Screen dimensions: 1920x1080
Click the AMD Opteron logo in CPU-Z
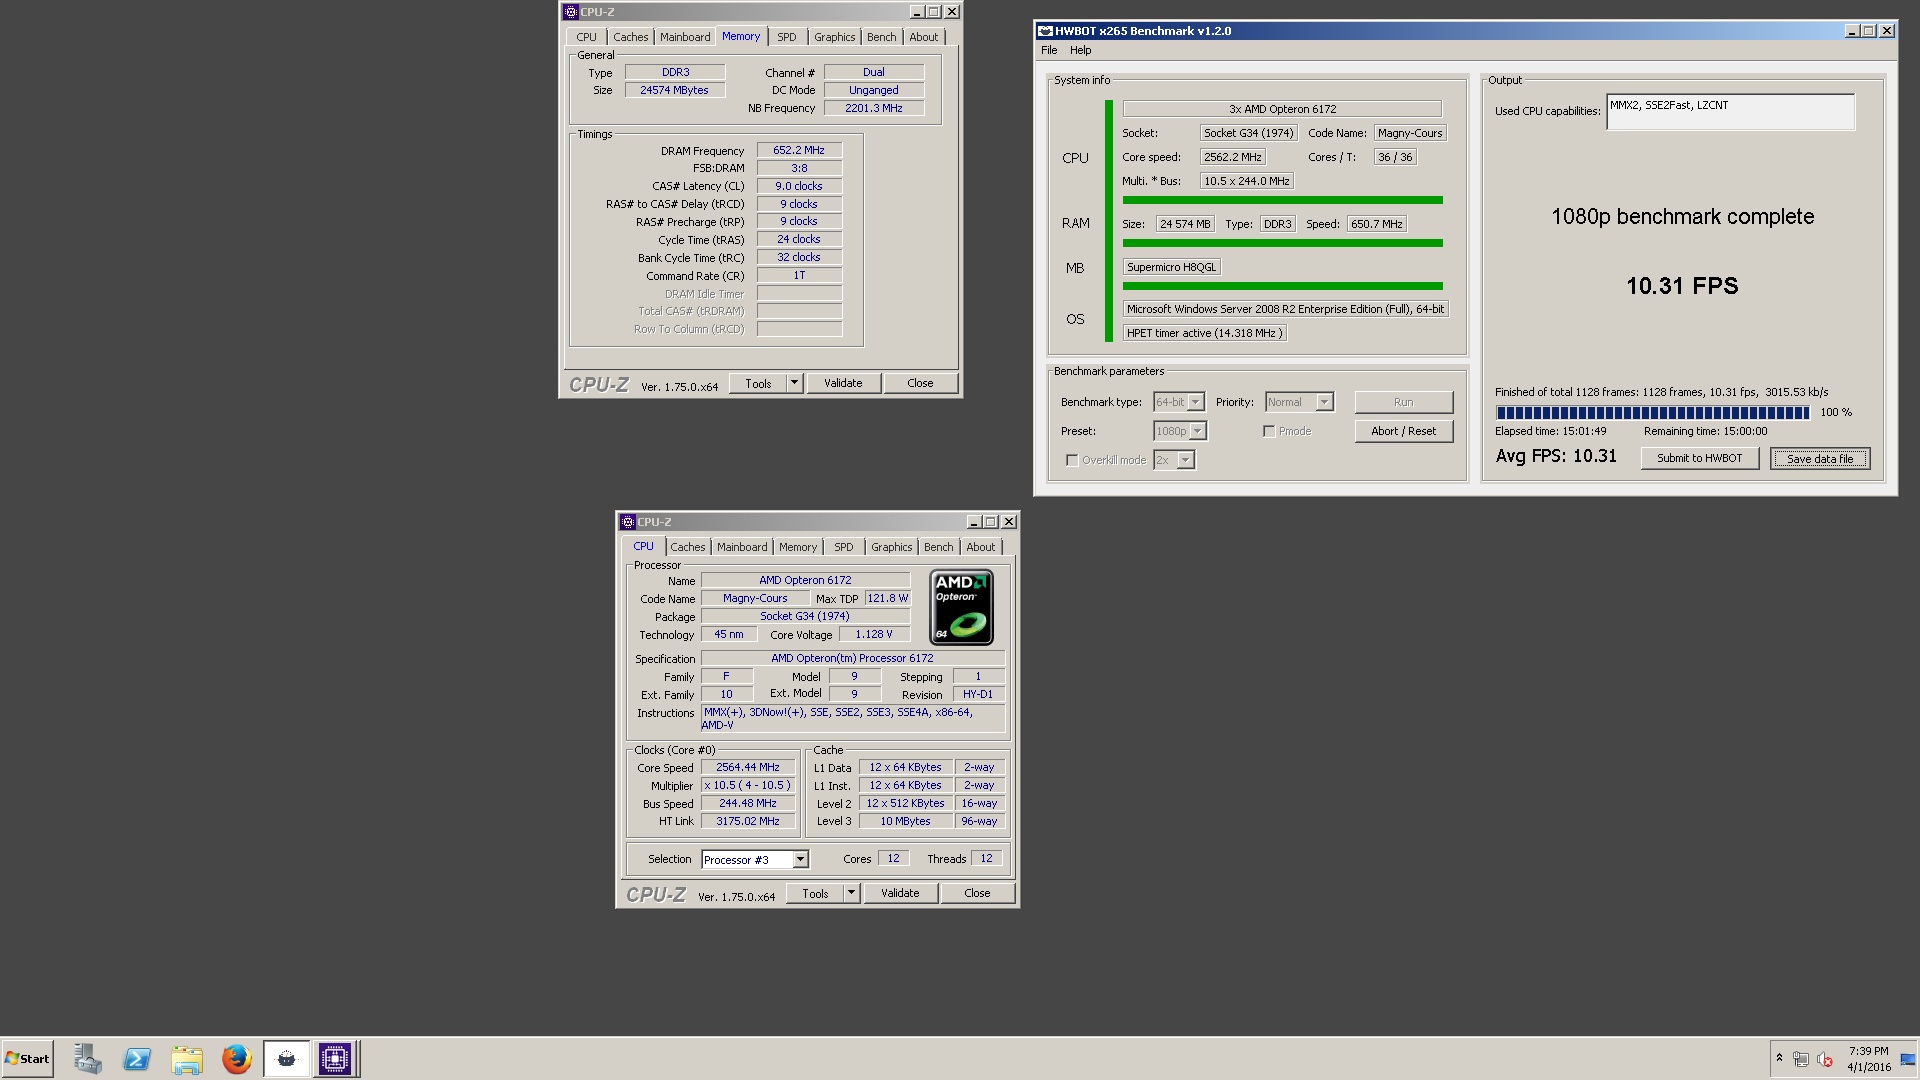click(x=961, y=607)
